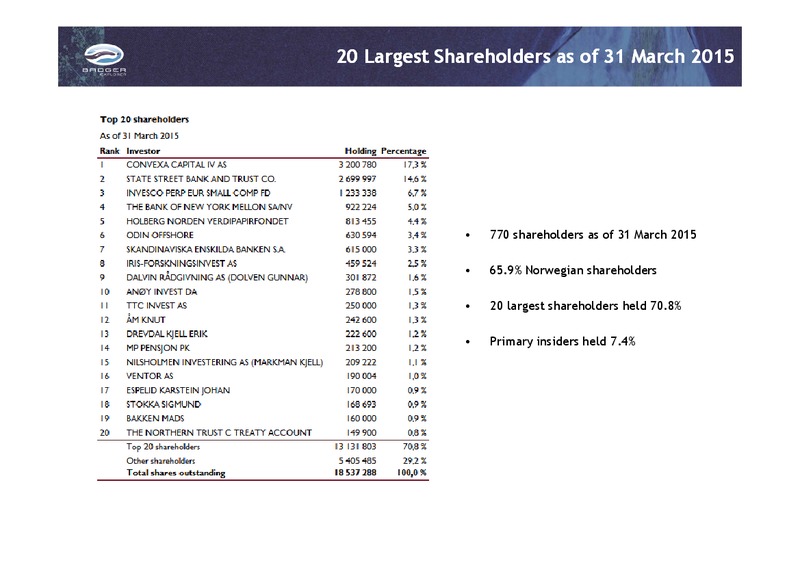Click the total value 18 537 288
Screen dimensions: 800x565
click(355, 473)
